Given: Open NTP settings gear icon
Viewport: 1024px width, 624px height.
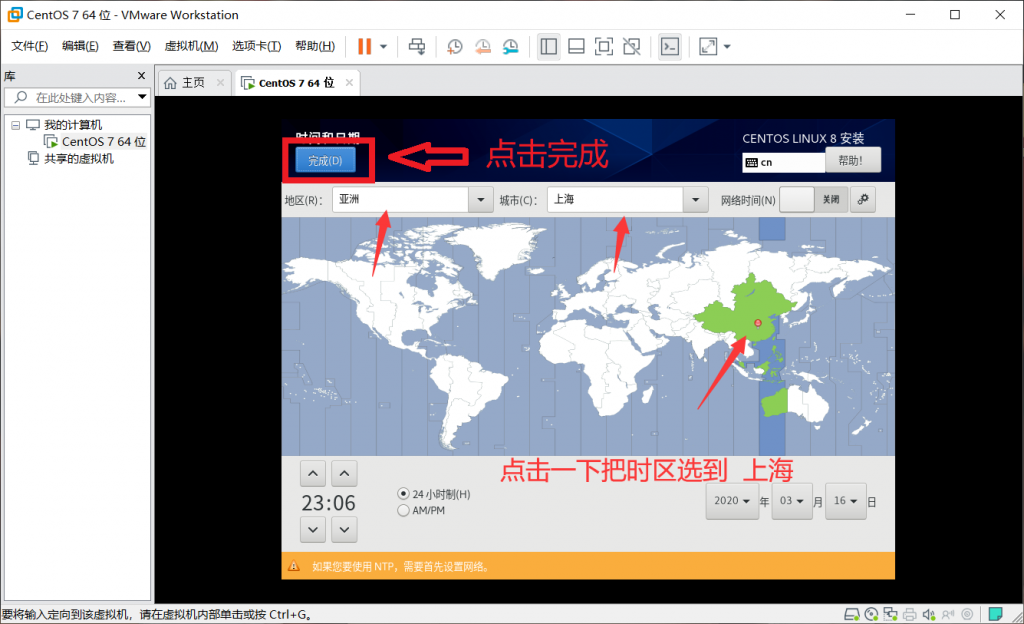Looking at the screenshot, I should coord(863,200).
